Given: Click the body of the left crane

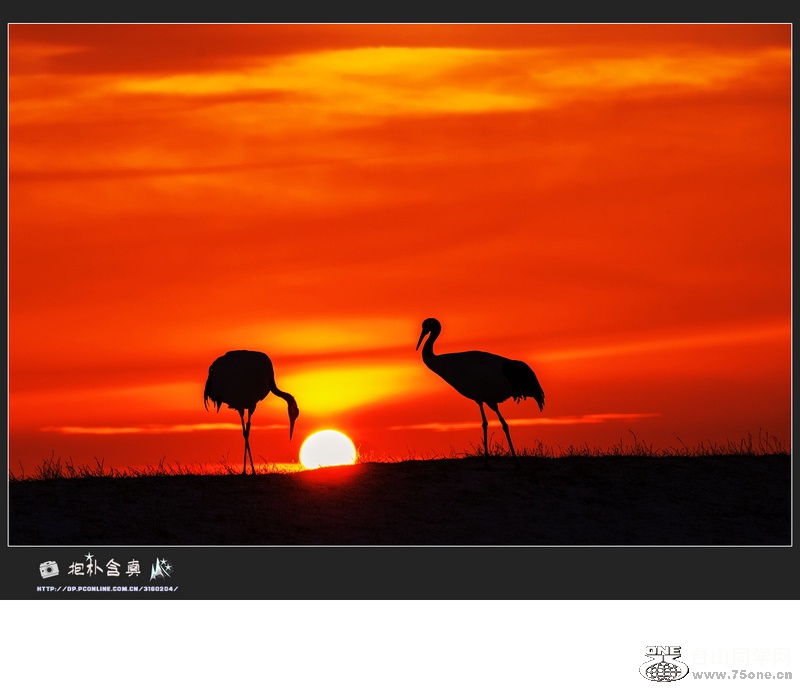Looking at the screenshot, I should point(240,378).
